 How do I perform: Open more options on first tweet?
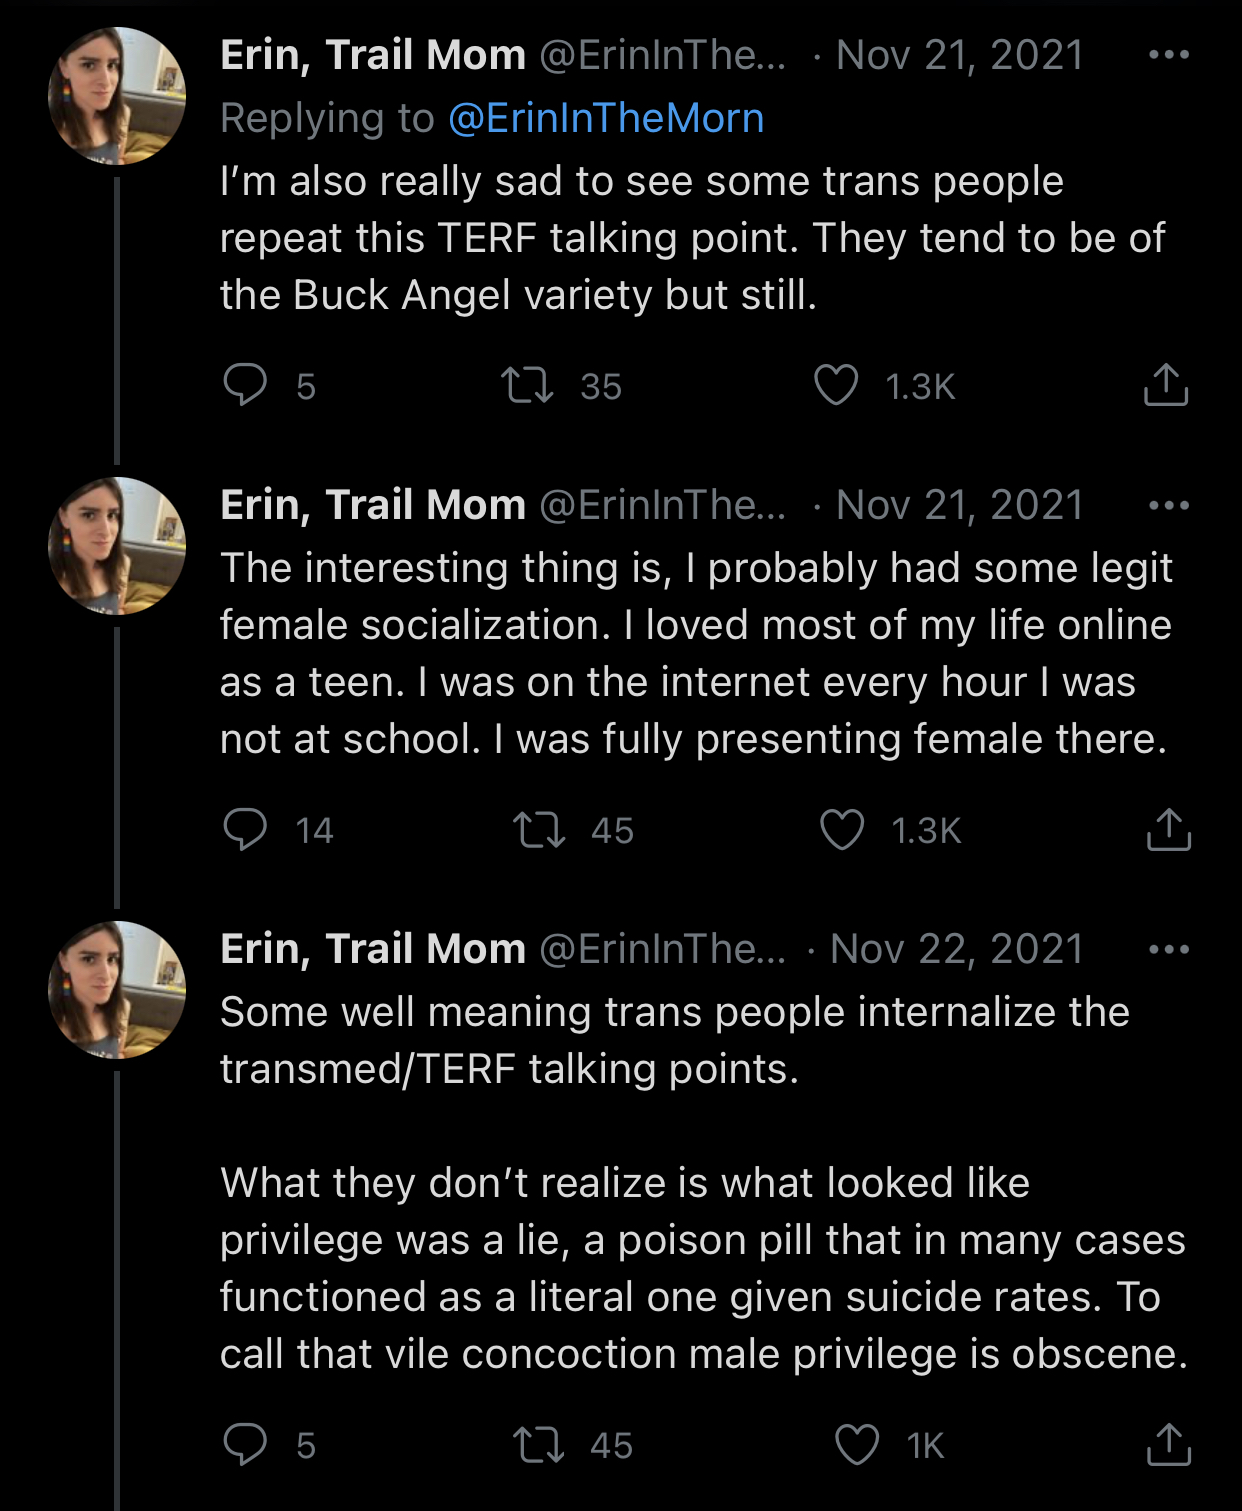[x=1169, y=55]
